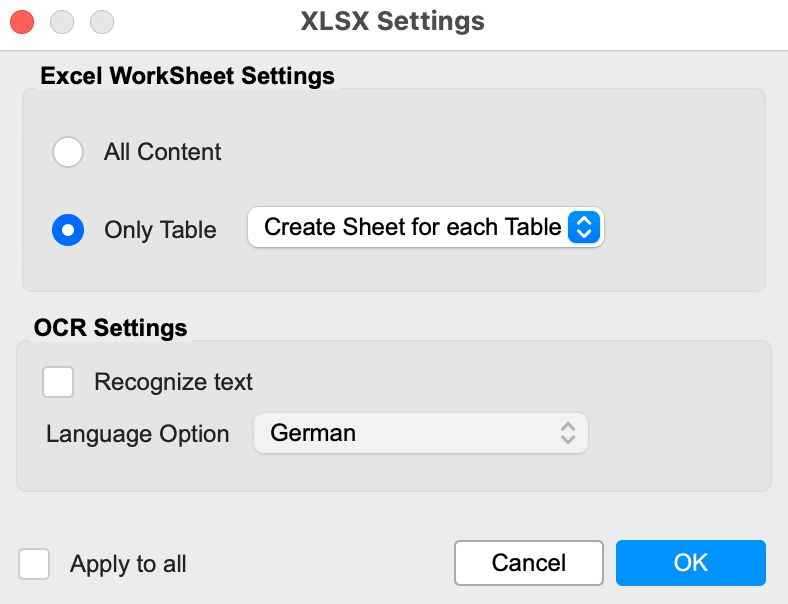Click the OCR Settings section heading
Screen dimensions: 788x604
click(x=111, y=328)
